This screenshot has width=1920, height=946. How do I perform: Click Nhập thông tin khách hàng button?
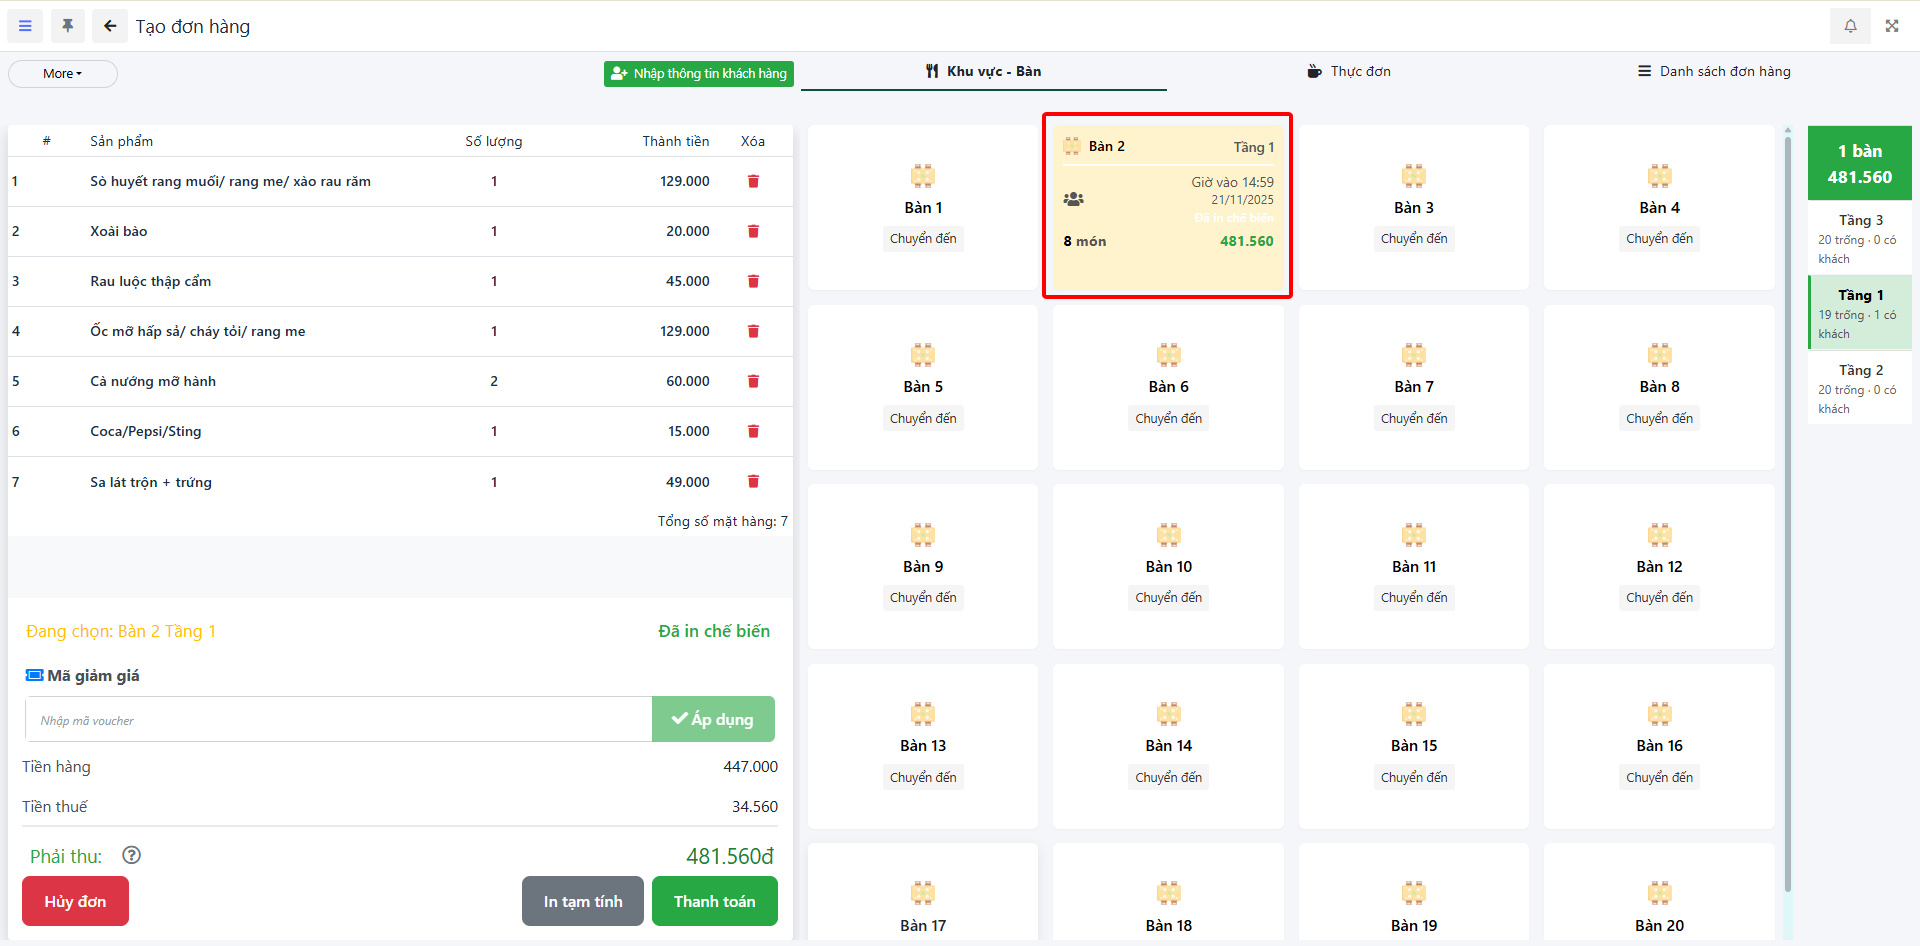click(x=699, y=74)
